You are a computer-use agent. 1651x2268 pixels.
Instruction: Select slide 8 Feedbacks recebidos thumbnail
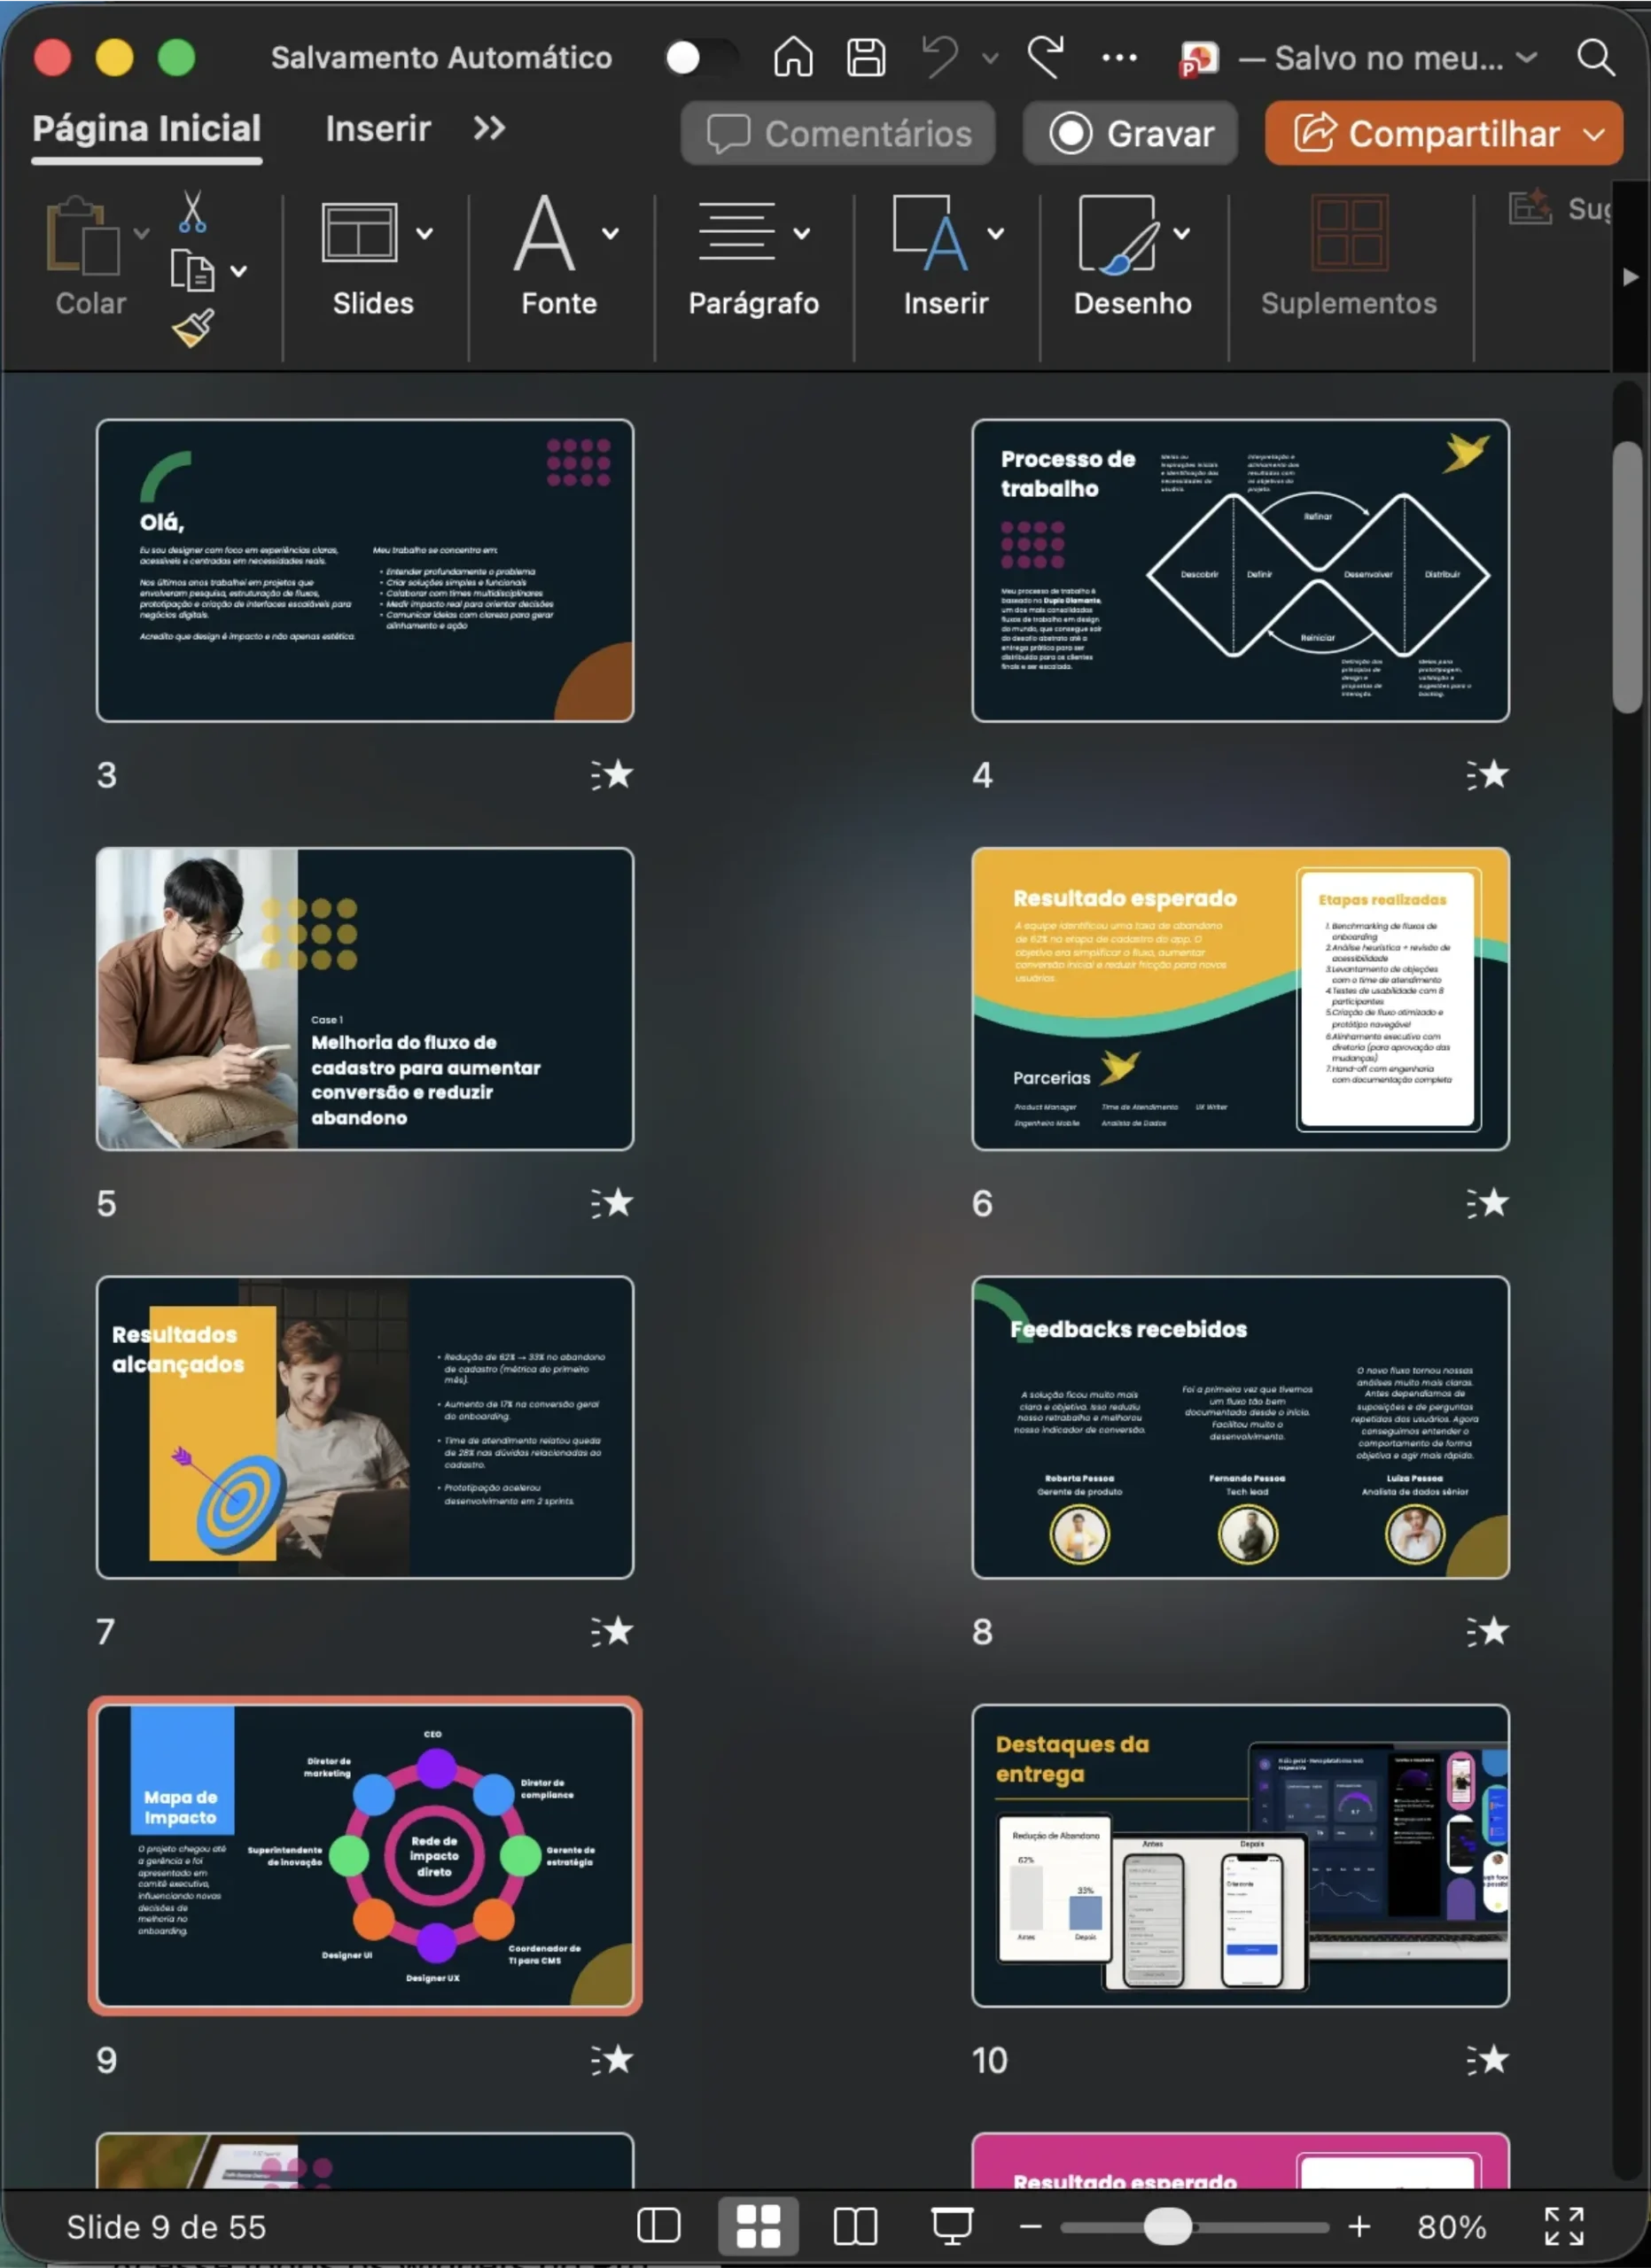1240,1427
